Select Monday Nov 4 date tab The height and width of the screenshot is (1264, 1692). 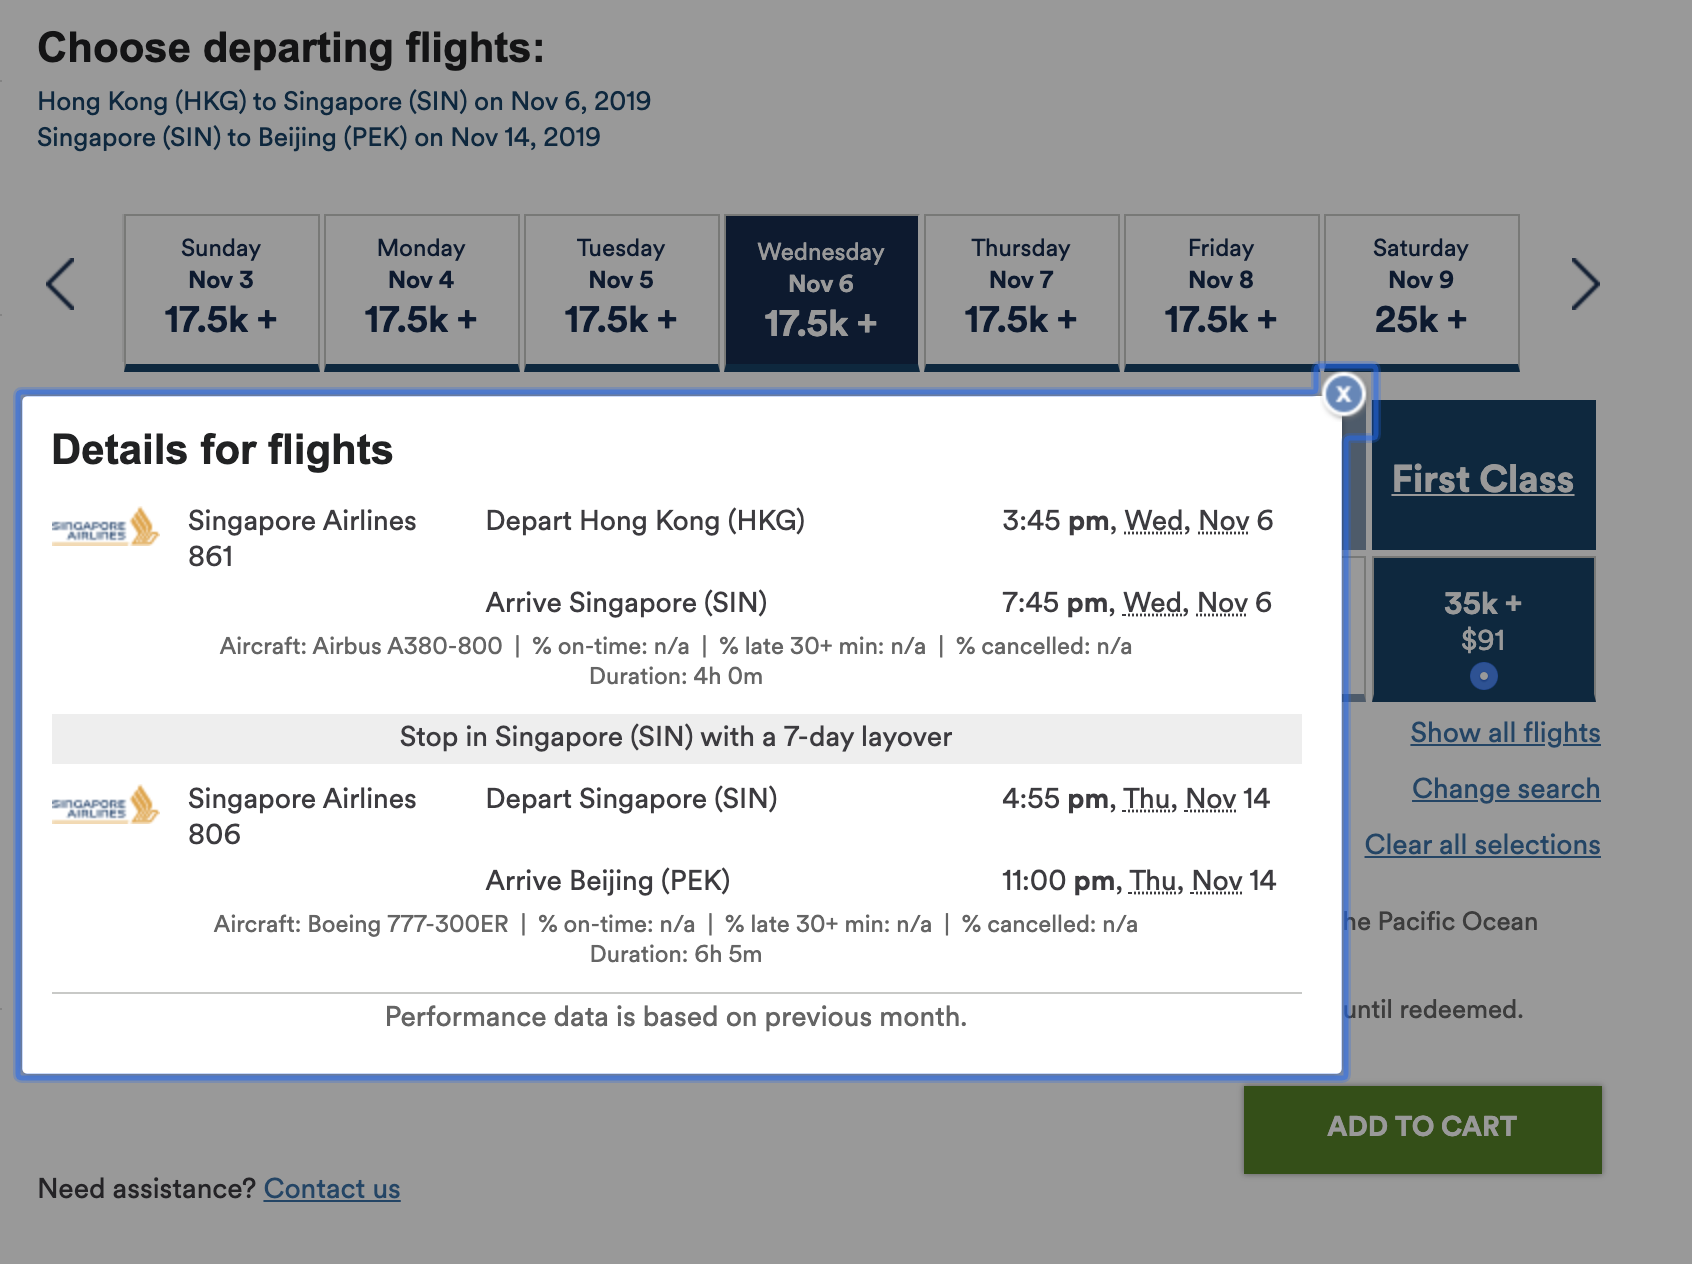click(421, 292)
